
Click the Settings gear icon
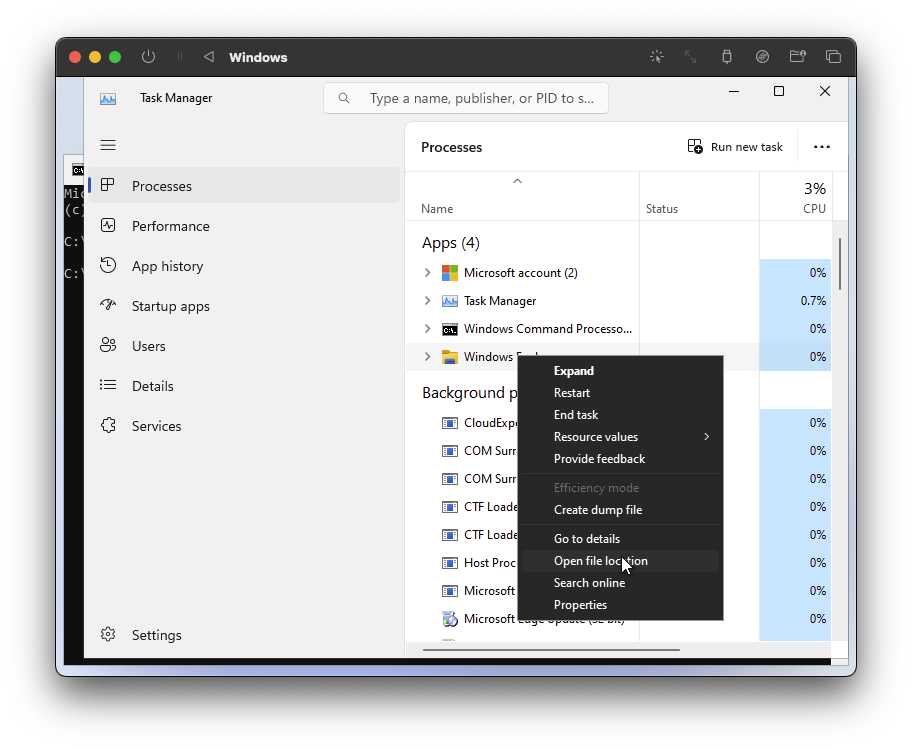coord(108,634)
